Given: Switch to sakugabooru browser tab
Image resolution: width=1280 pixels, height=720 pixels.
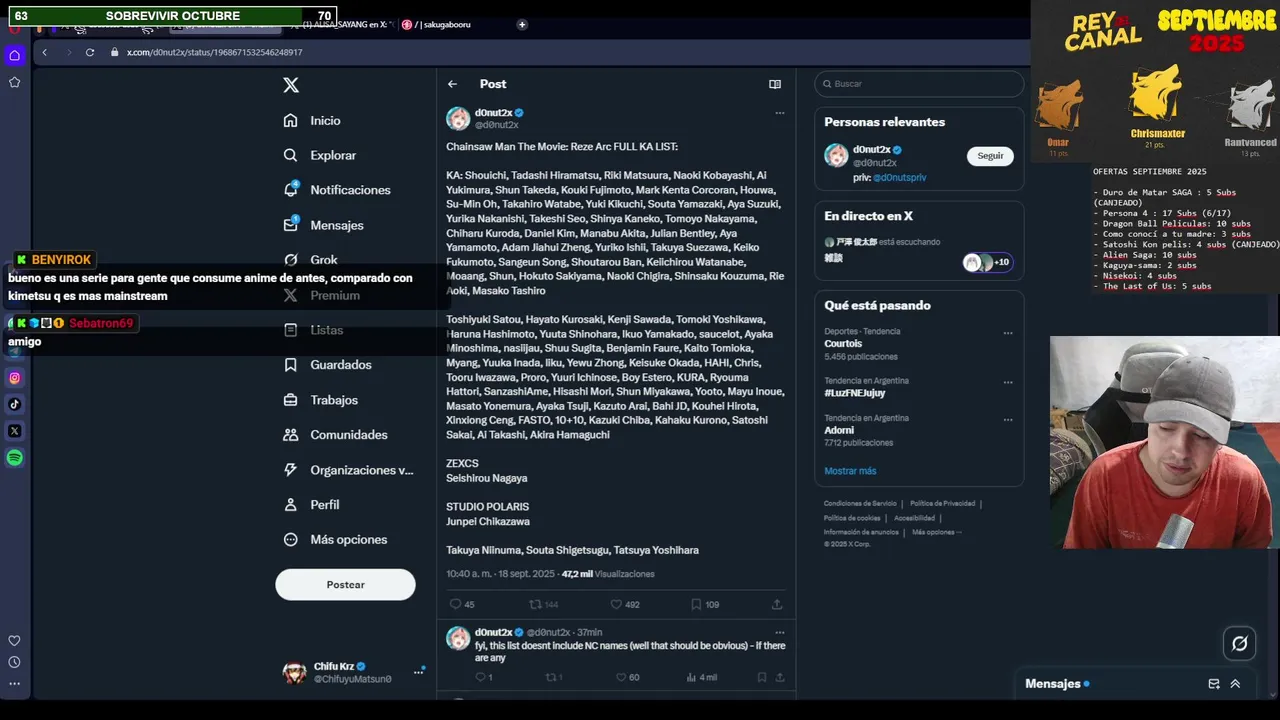Looking at the screenshot, I should click(437, 24).
